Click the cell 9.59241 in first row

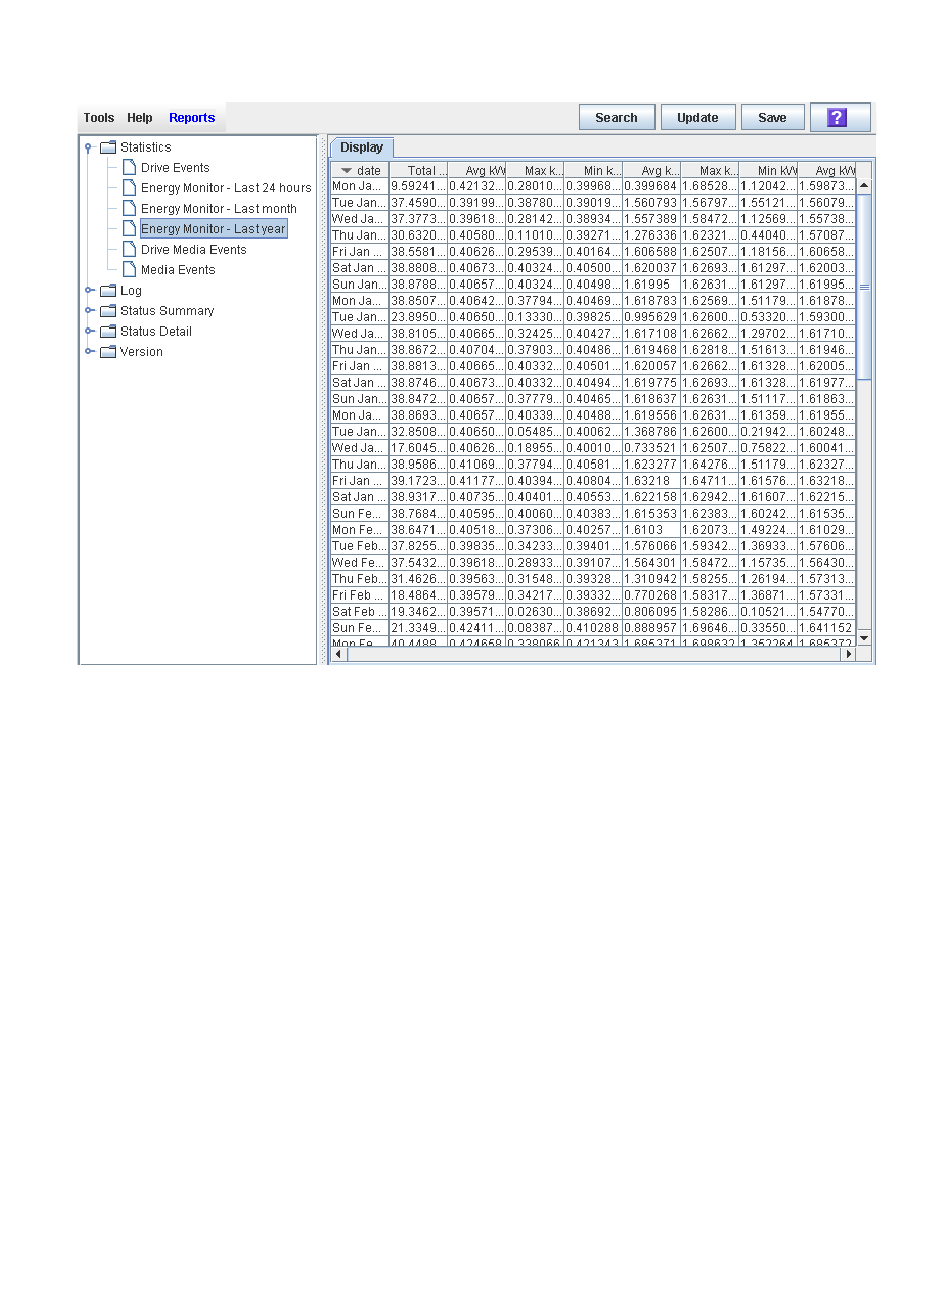tap(419, 186)
